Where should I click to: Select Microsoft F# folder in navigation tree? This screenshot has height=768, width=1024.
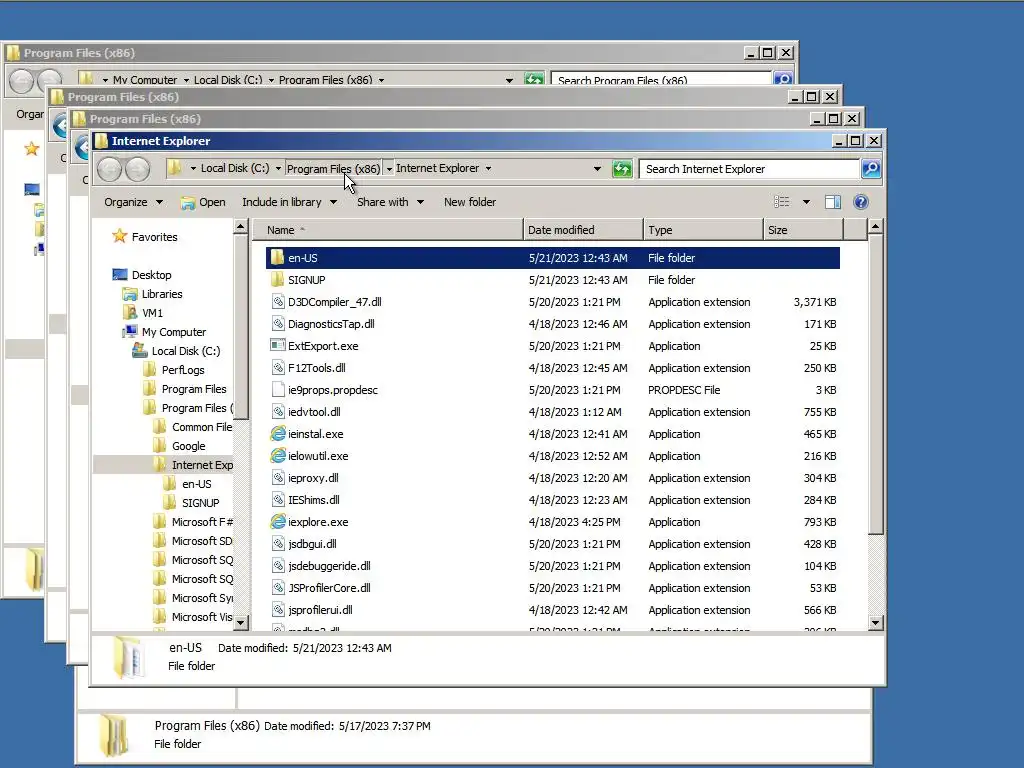[202, 522]
